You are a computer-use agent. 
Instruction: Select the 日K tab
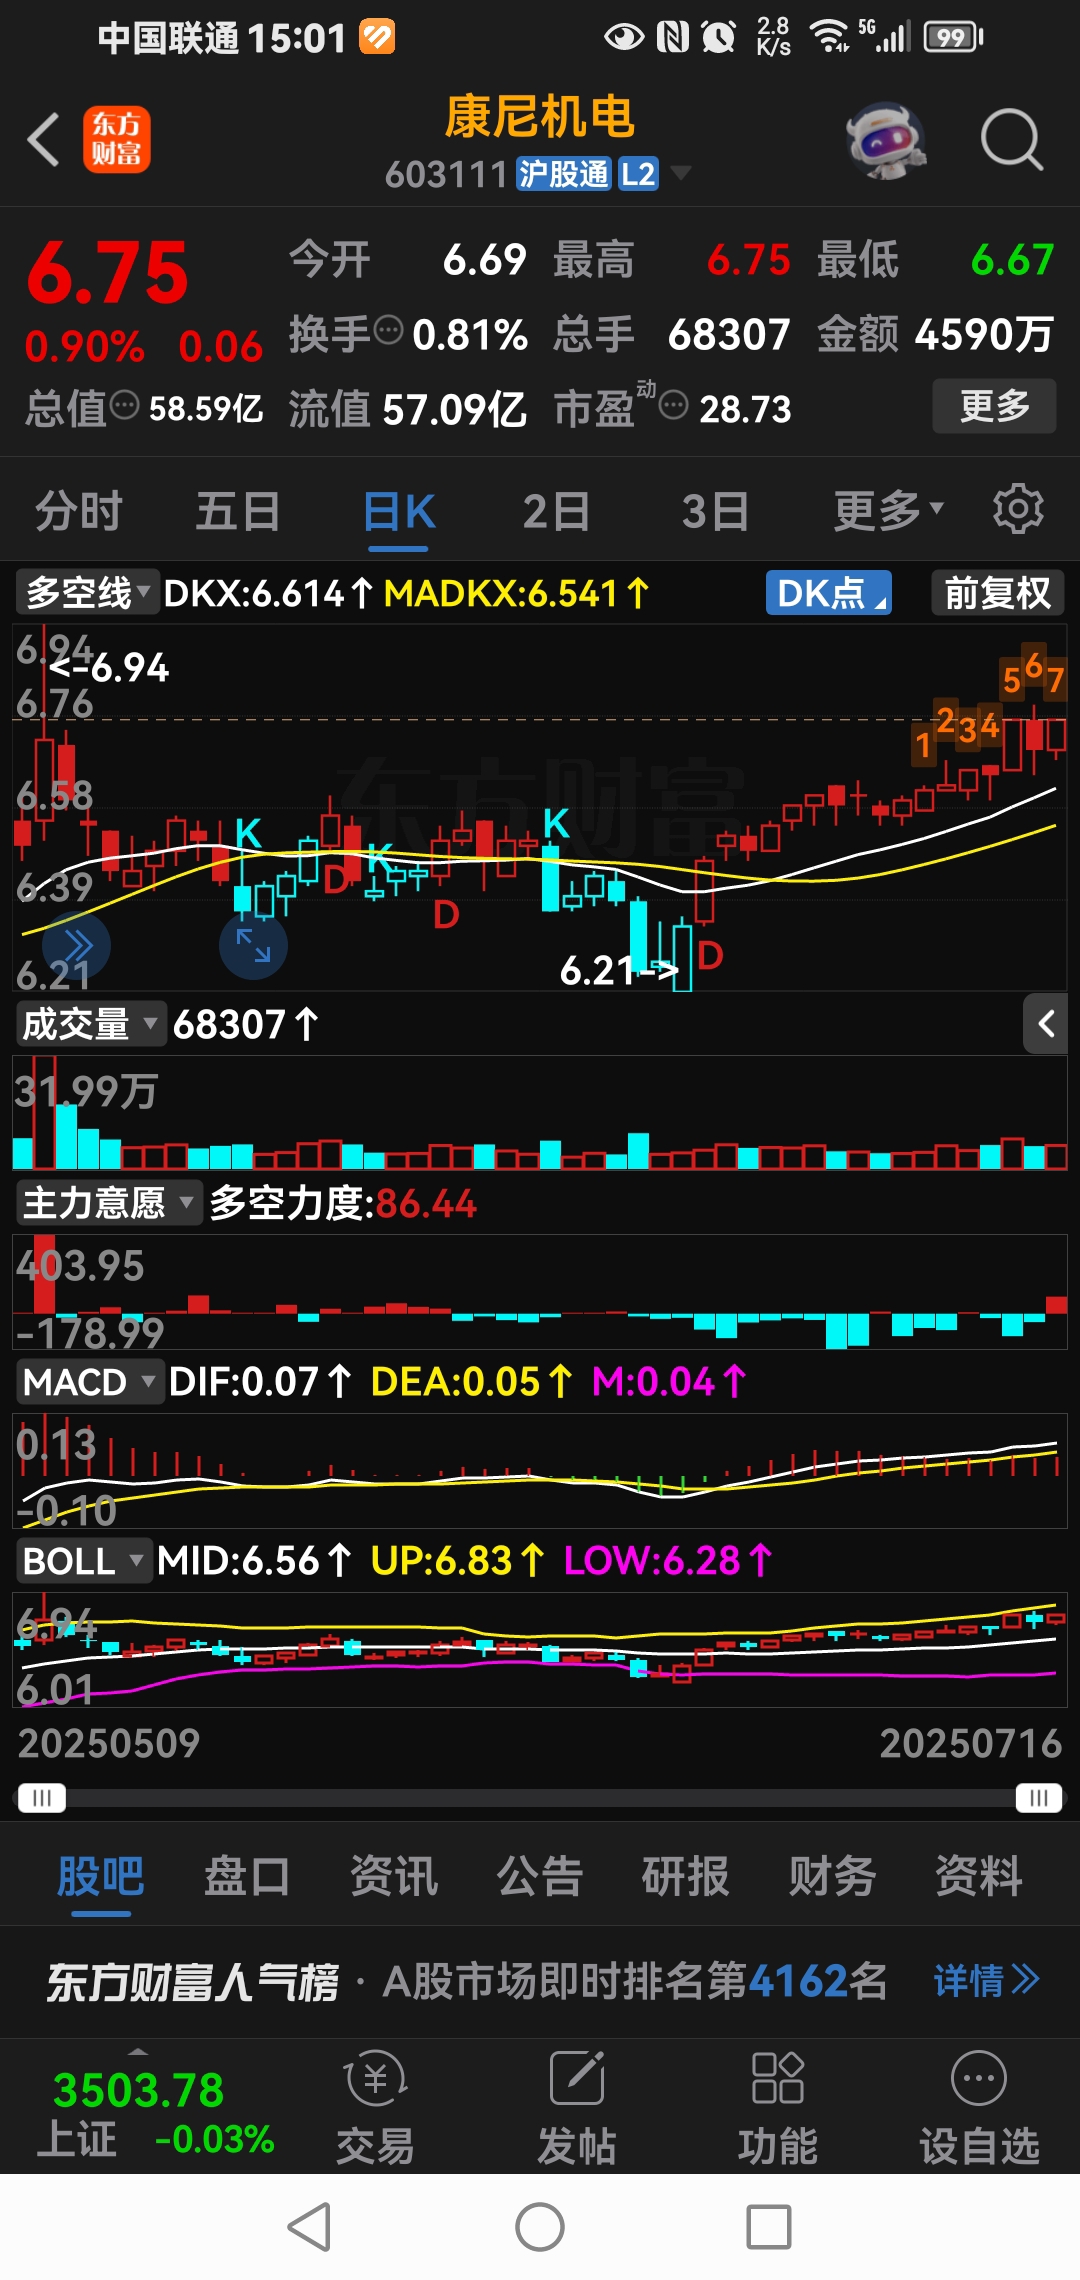[x=400, y=511]
